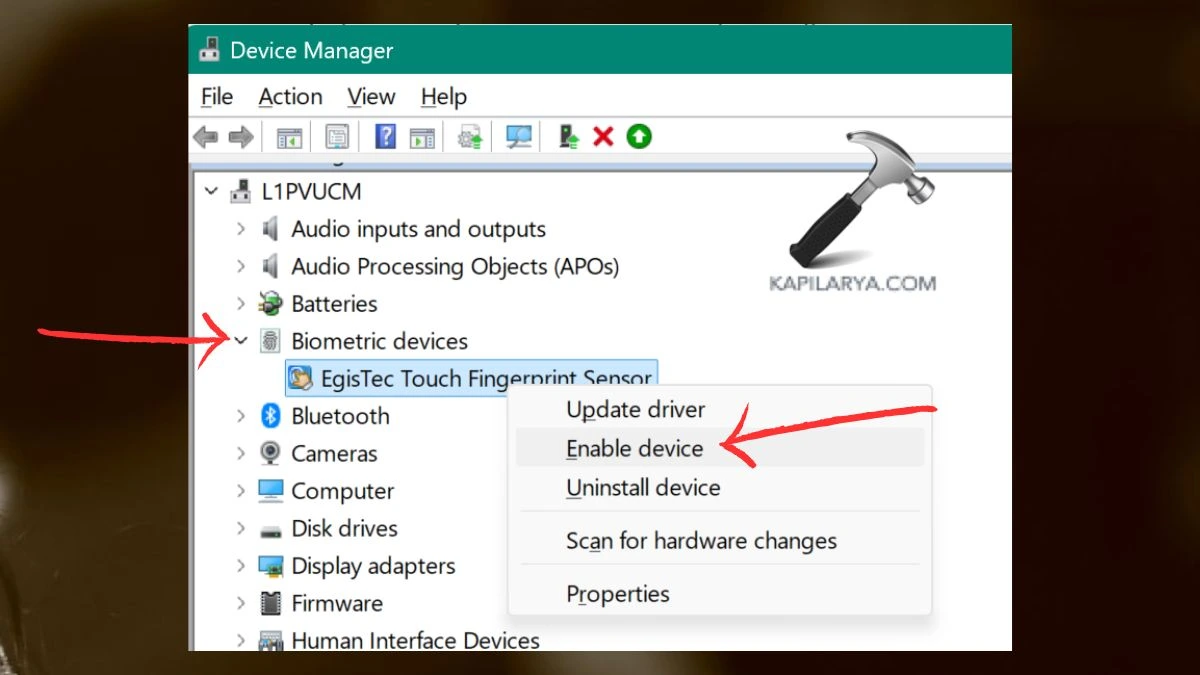Image resolution: width=1200 pixels, height=675 pixels.
Task: Click the computer tower update driver toolbar icon
Action: coord(568,137)
